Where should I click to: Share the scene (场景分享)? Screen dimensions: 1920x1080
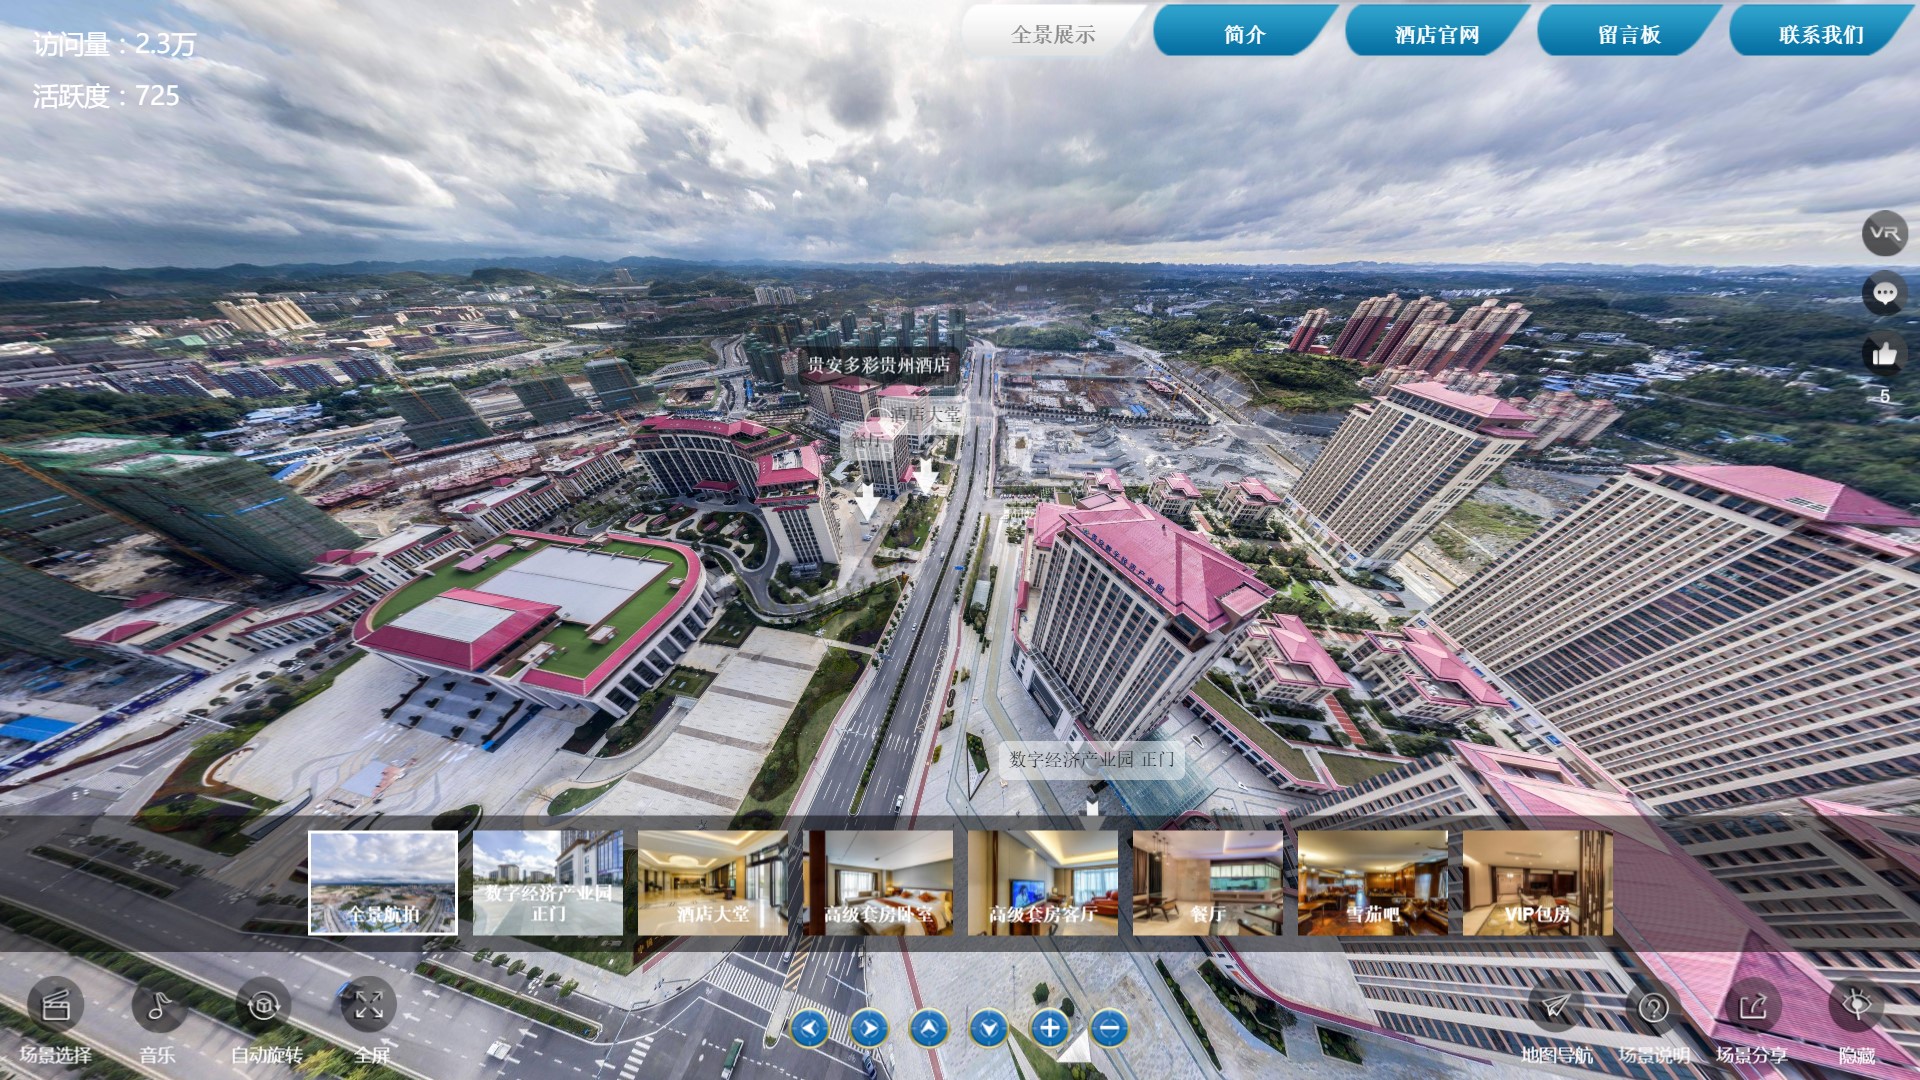[x=1752, y=1008]
